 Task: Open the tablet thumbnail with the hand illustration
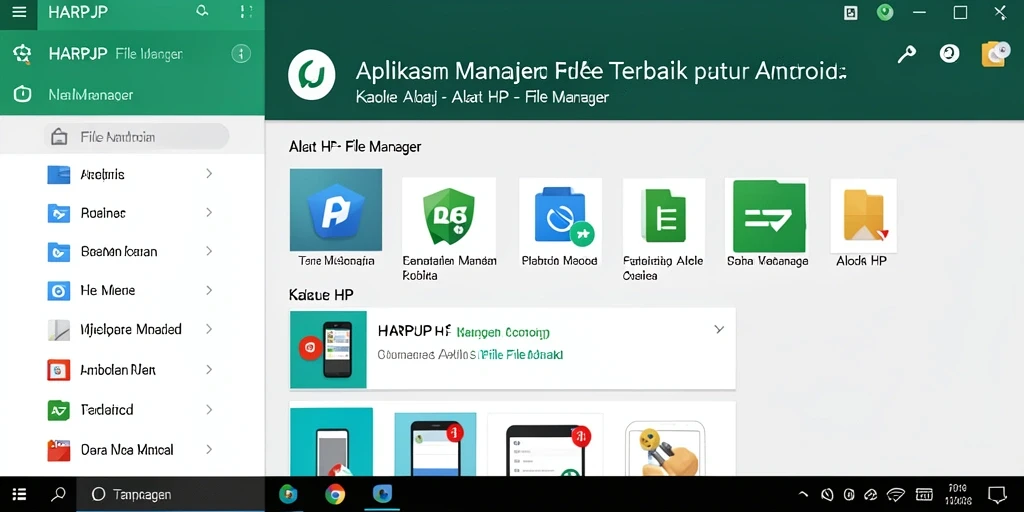pyautogui.click(x=664, y=447)
